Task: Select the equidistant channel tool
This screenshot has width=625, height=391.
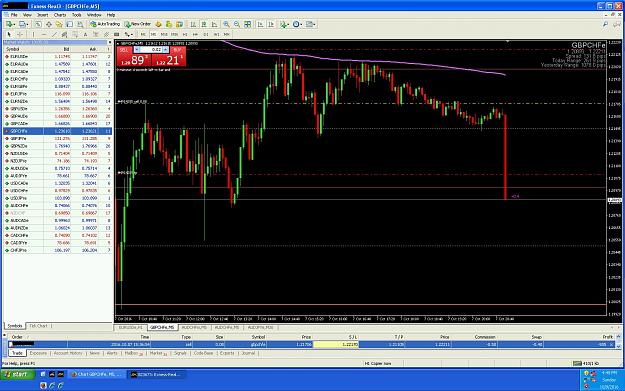Action: point(64,35)
